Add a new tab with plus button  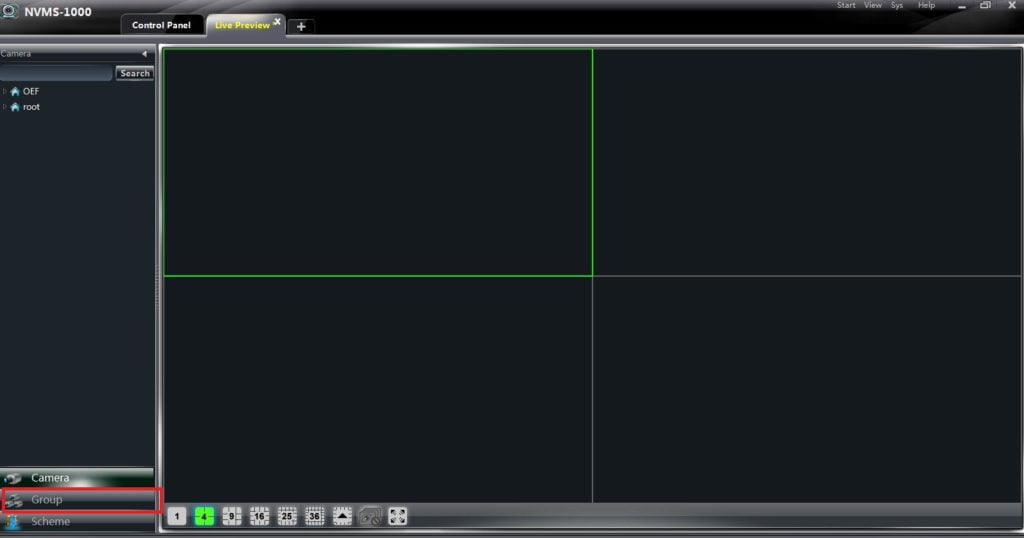301,26
